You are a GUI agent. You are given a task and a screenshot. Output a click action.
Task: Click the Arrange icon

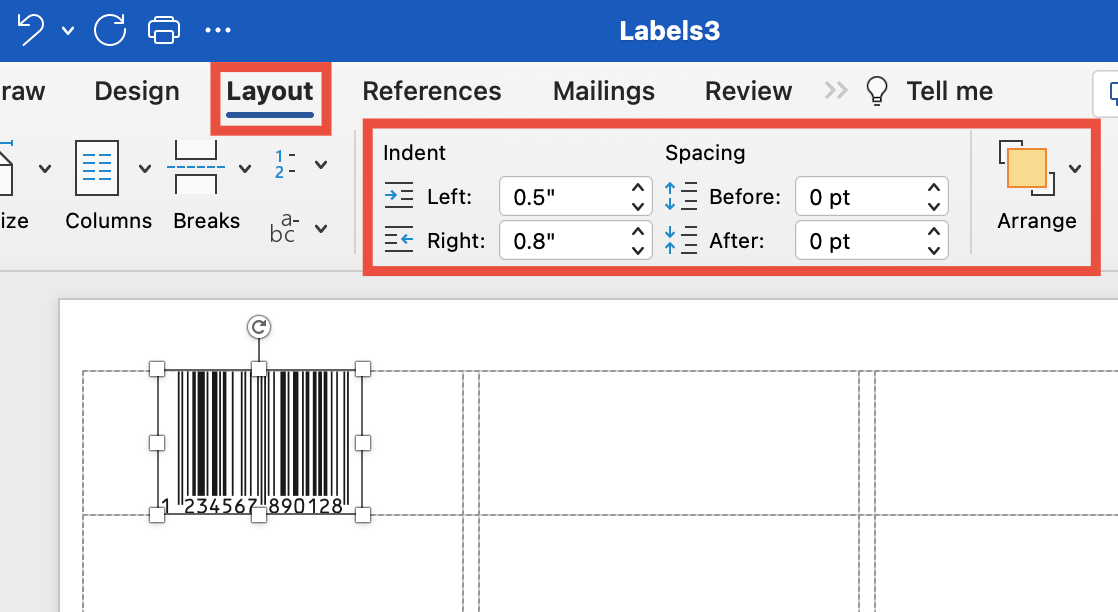[x=1027, y=168]
